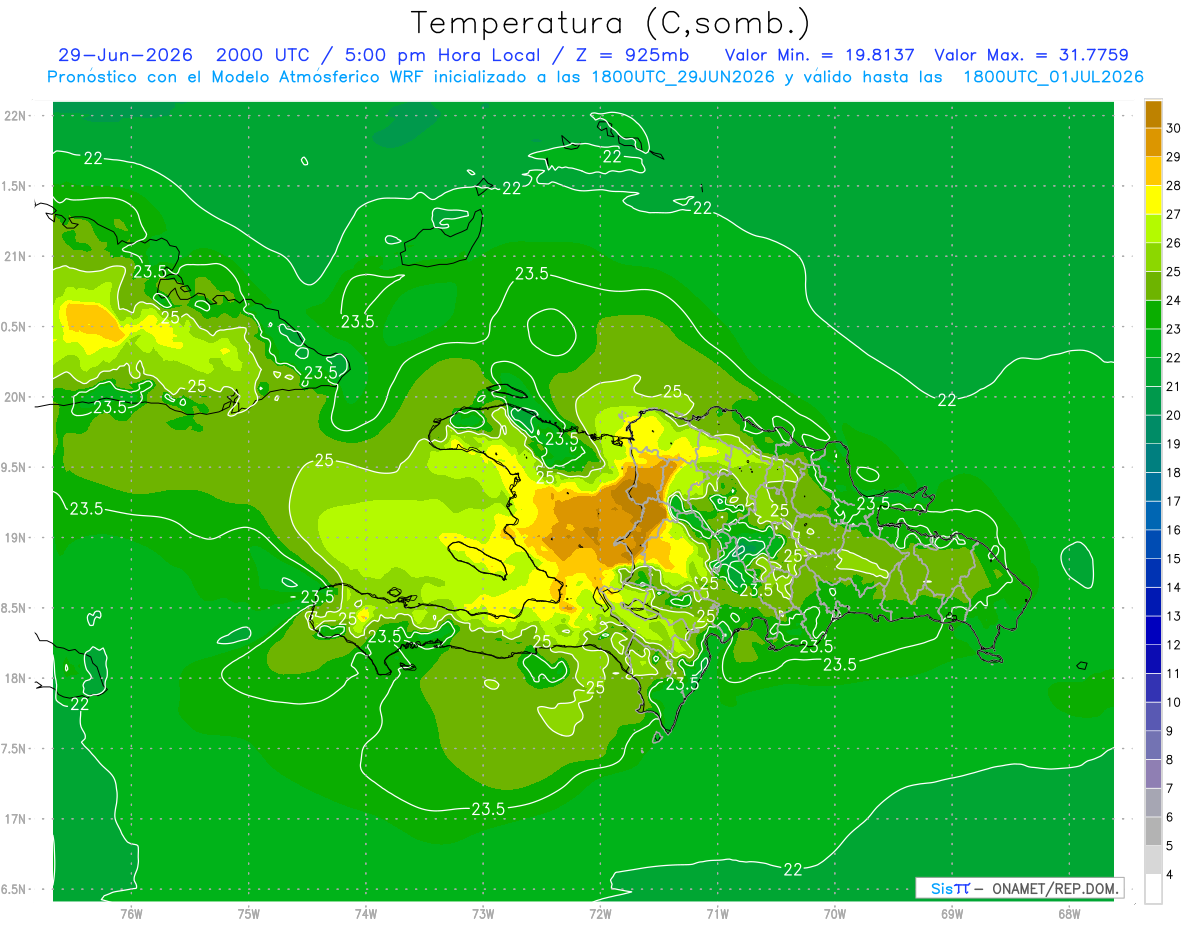Click the '20' color scale label

[x=1174, y=415]
